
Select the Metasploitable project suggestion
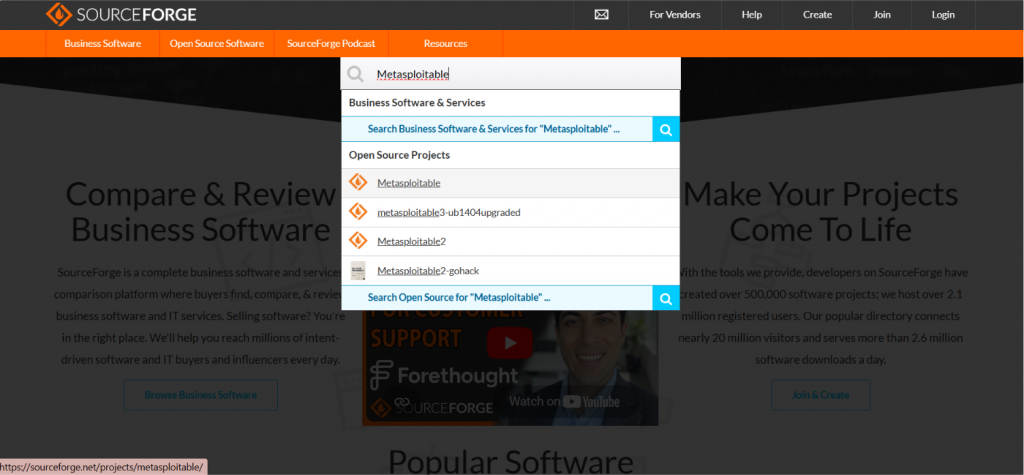point(510,183)
